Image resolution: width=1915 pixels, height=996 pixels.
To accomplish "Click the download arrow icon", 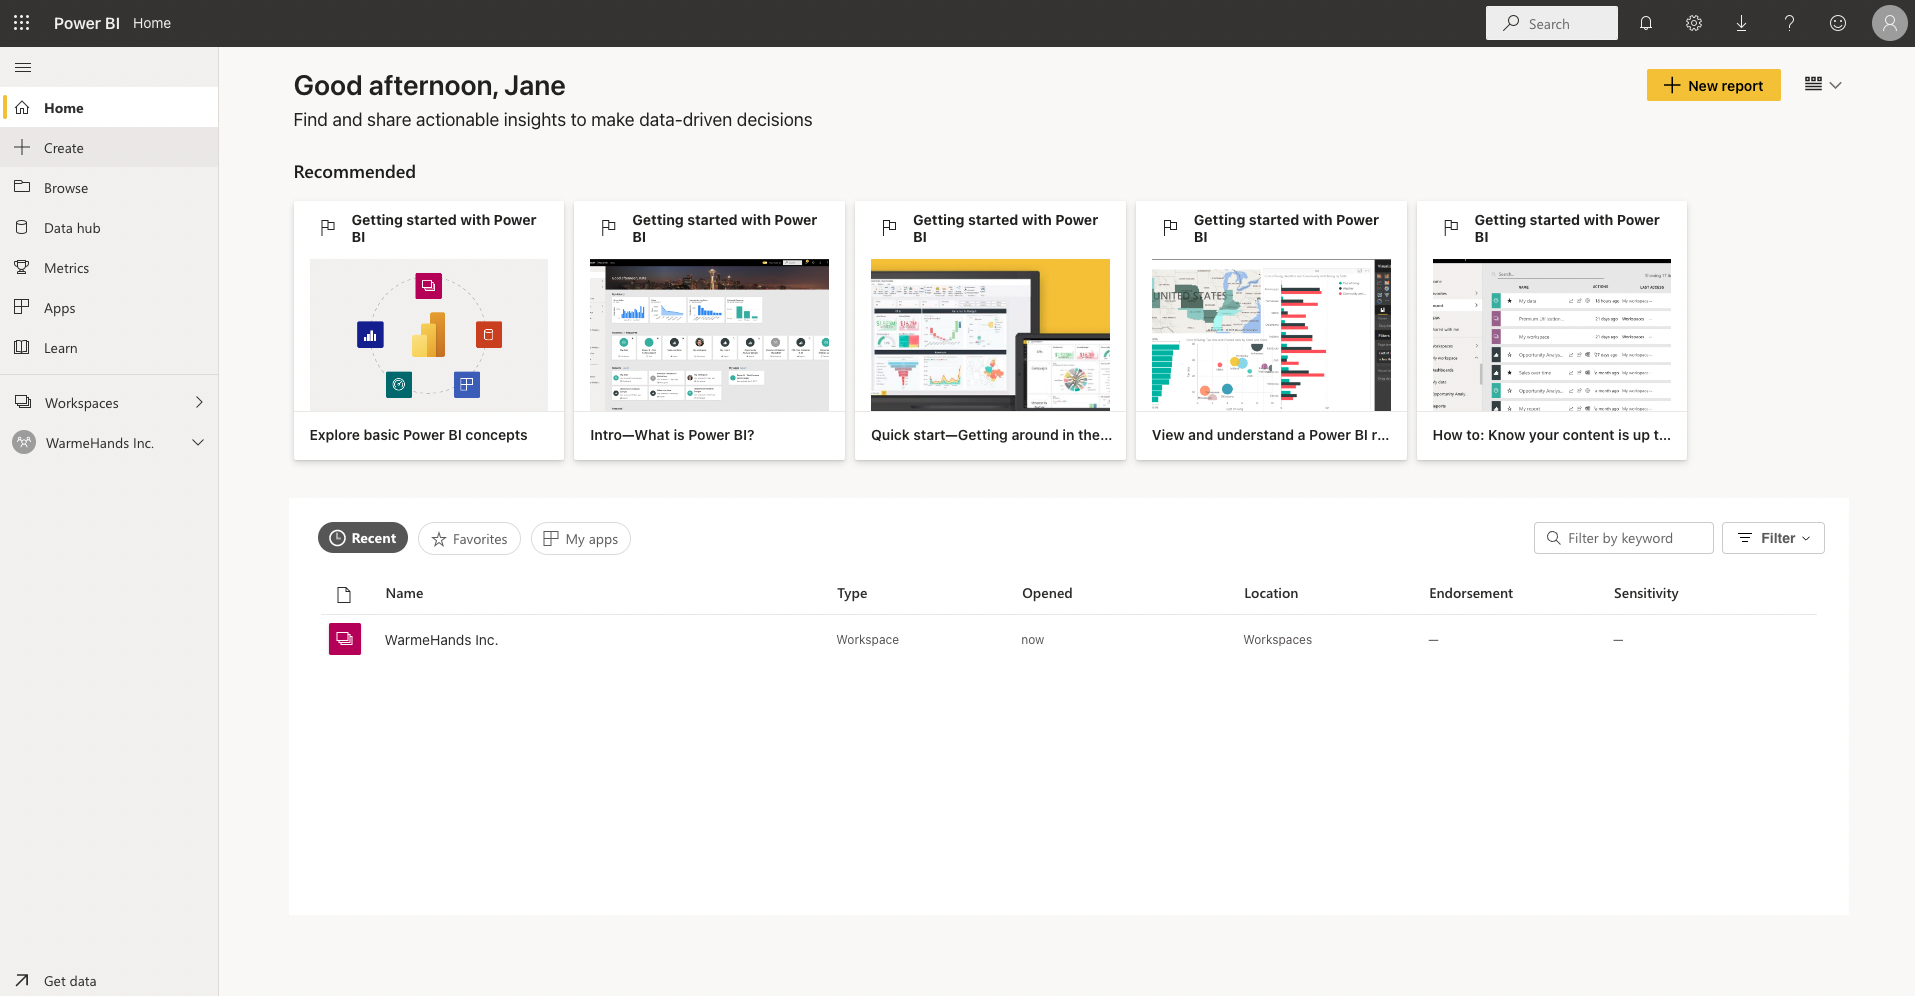I will pos(1741,23).
